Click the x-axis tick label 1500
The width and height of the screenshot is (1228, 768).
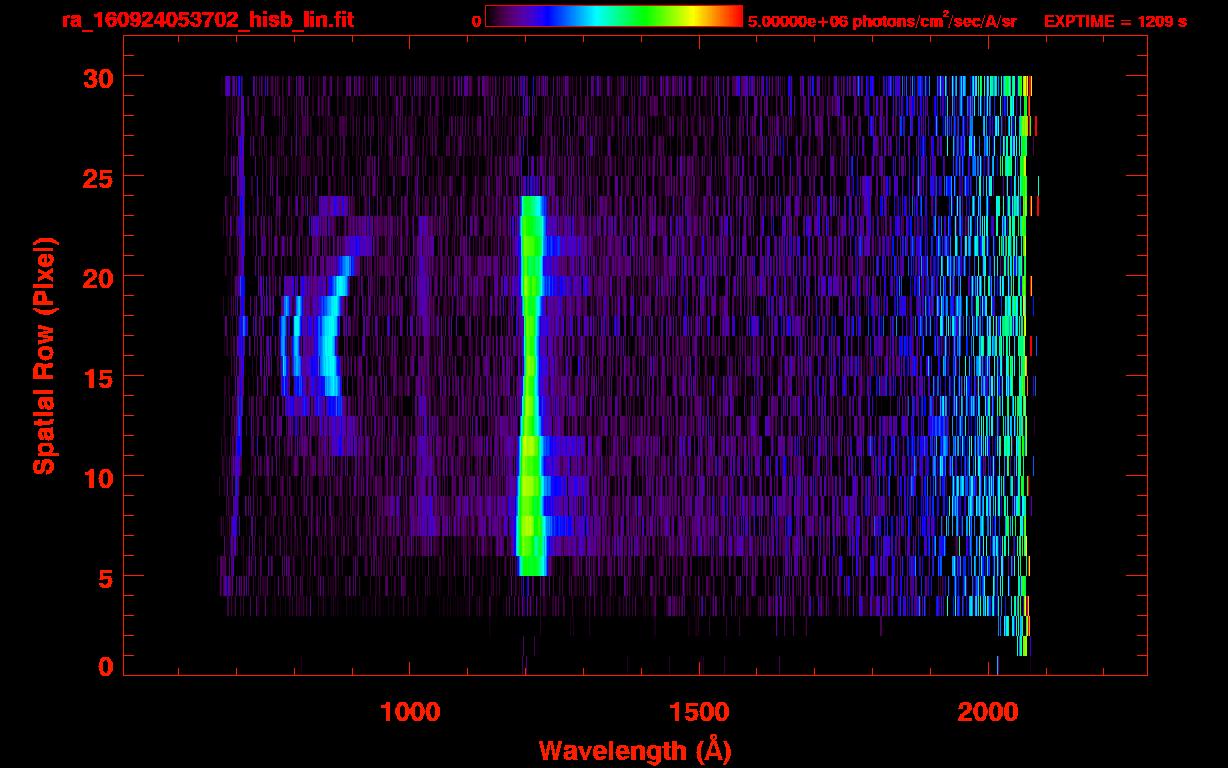tap(699, 711)
